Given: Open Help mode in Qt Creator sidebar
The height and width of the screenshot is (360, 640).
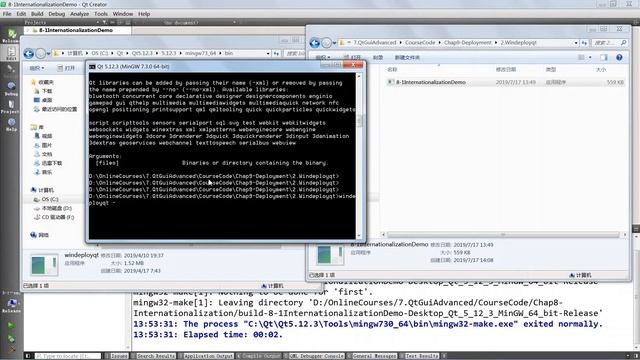Looking at the screenshot, I should click(x=11, y=124).
